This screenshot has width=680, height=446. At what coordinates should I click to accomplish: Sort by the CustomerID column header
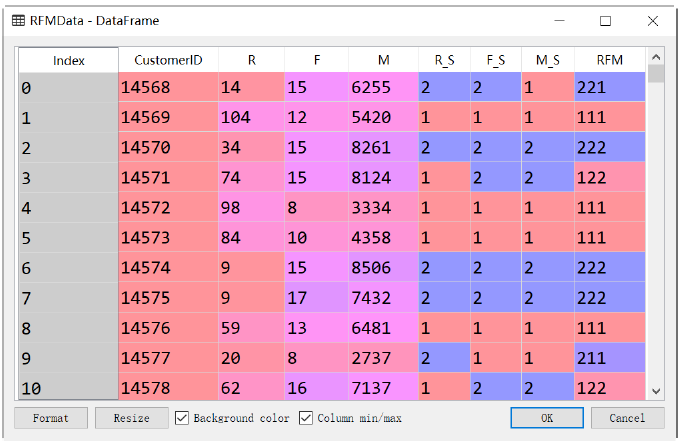coord(168,60)
